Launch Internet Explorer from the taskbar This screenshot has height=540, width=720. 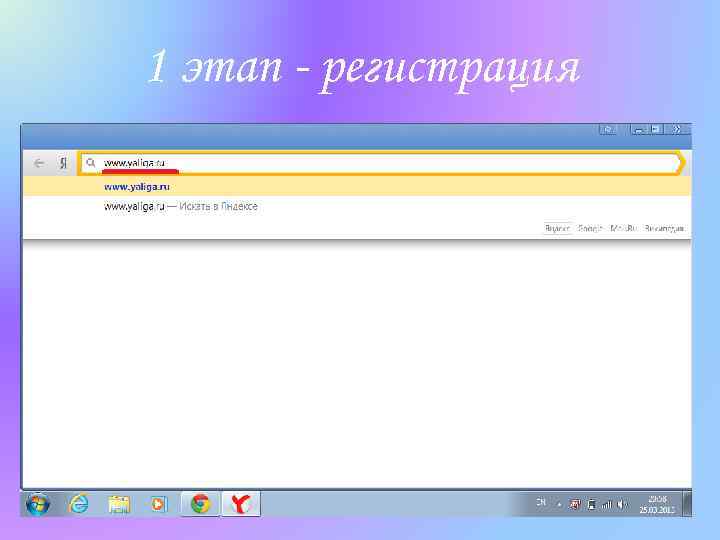click(79, 504)
